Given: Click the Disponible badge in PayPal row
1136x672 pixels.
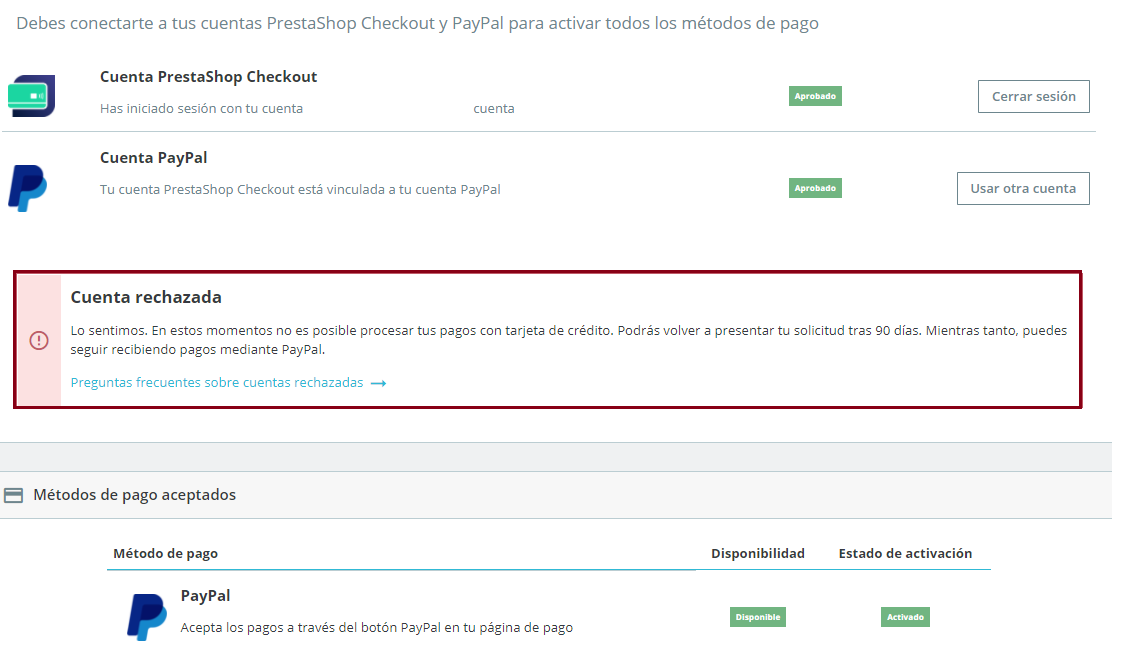Looking at the screenshot, I should (758, 617).
